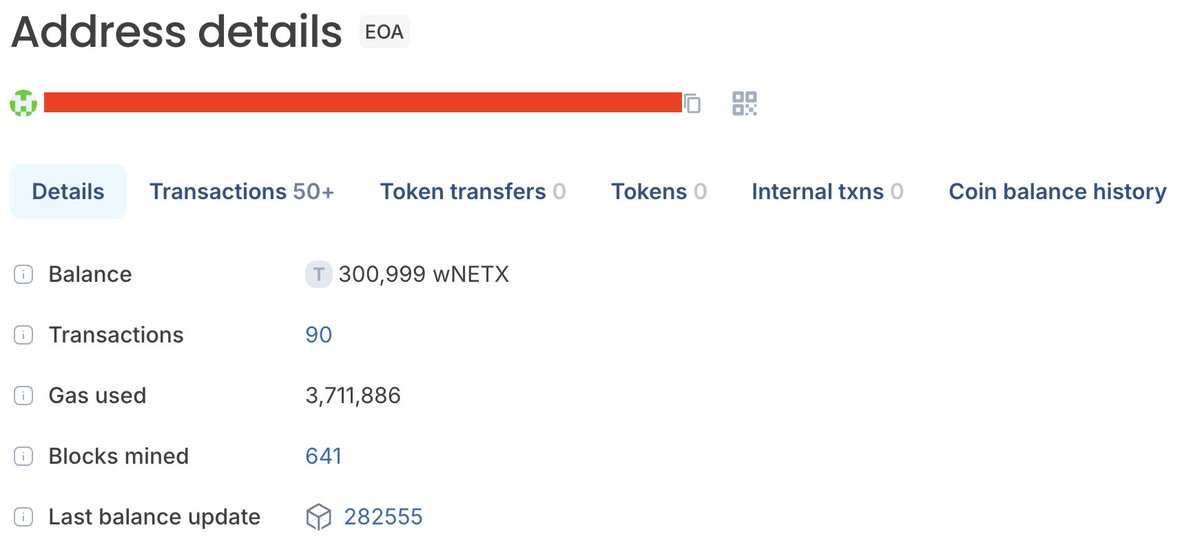
Task: Click the block cube icon
Action: (318, 517)
